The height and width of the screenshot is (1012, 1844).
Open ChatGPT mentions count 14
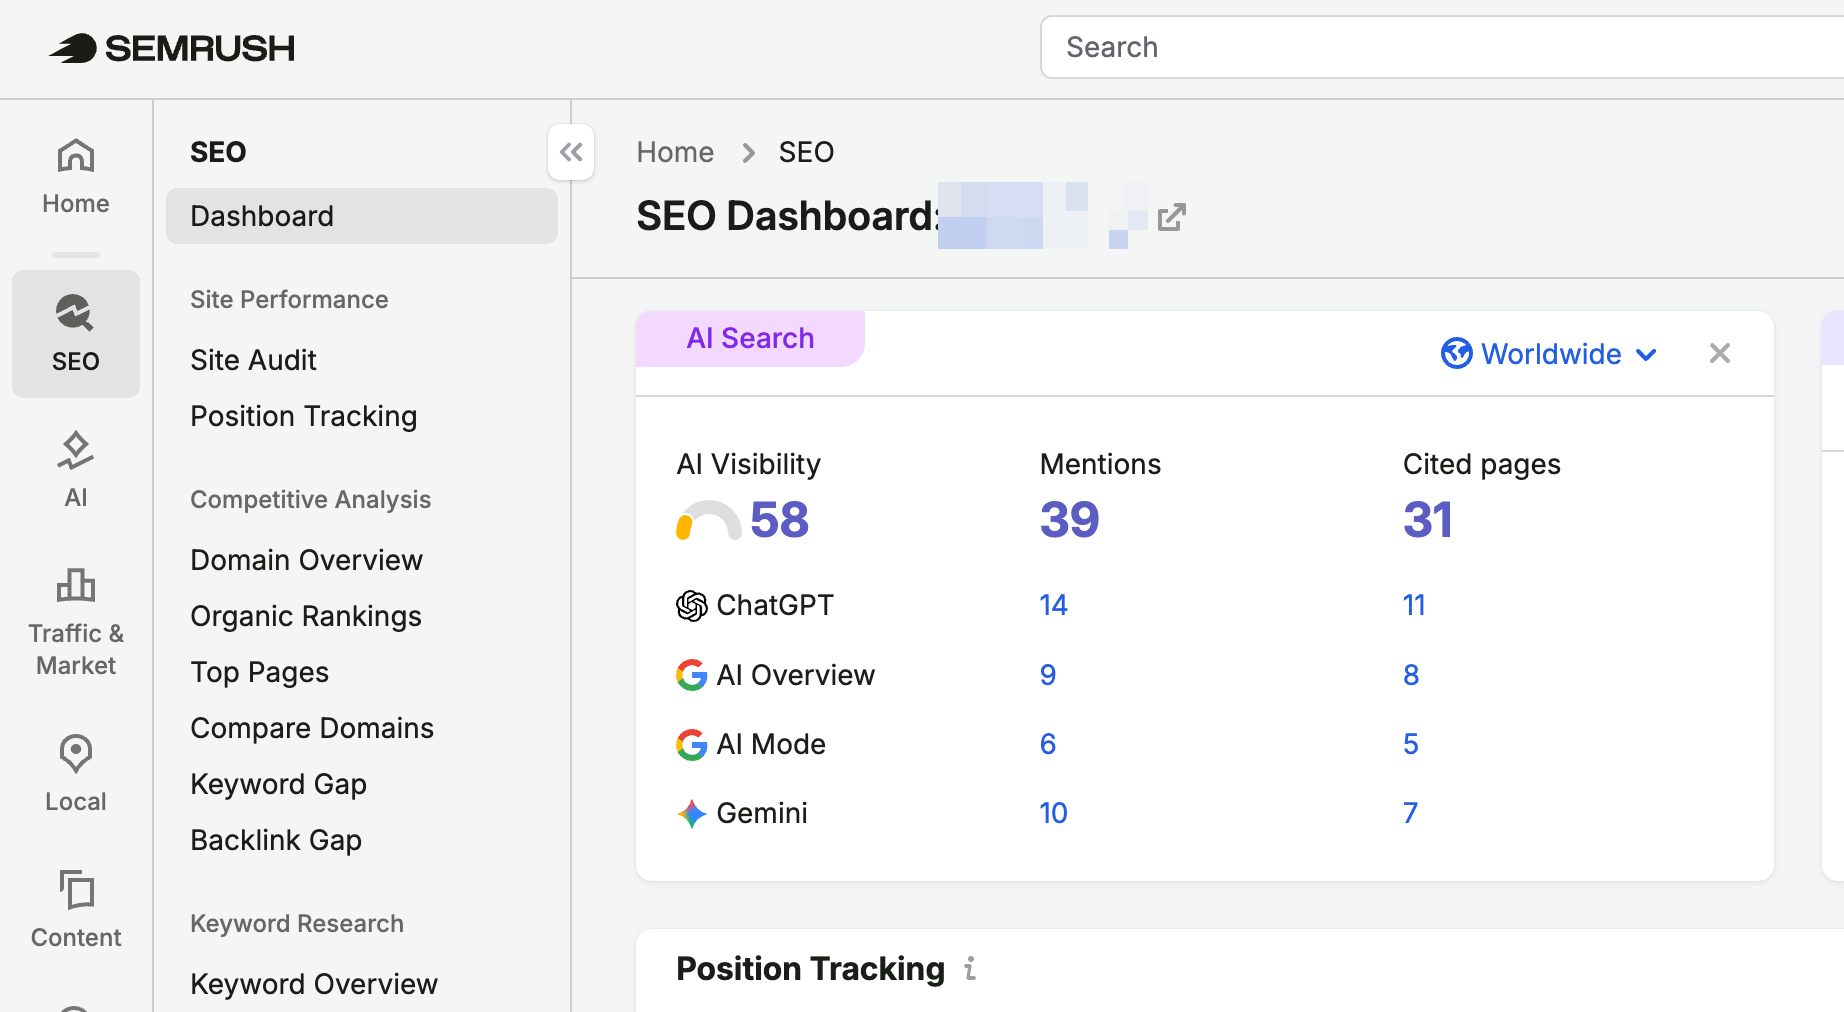point(1053,605)
